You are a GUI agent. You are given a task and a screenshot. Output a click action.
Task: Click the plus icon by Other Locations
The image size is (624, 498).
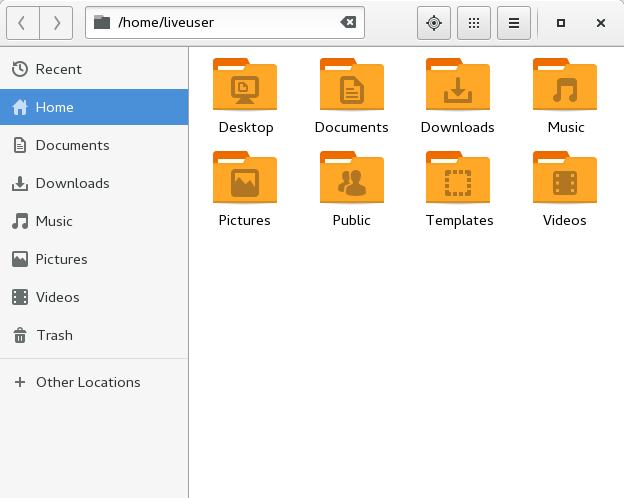click(20, 382)
